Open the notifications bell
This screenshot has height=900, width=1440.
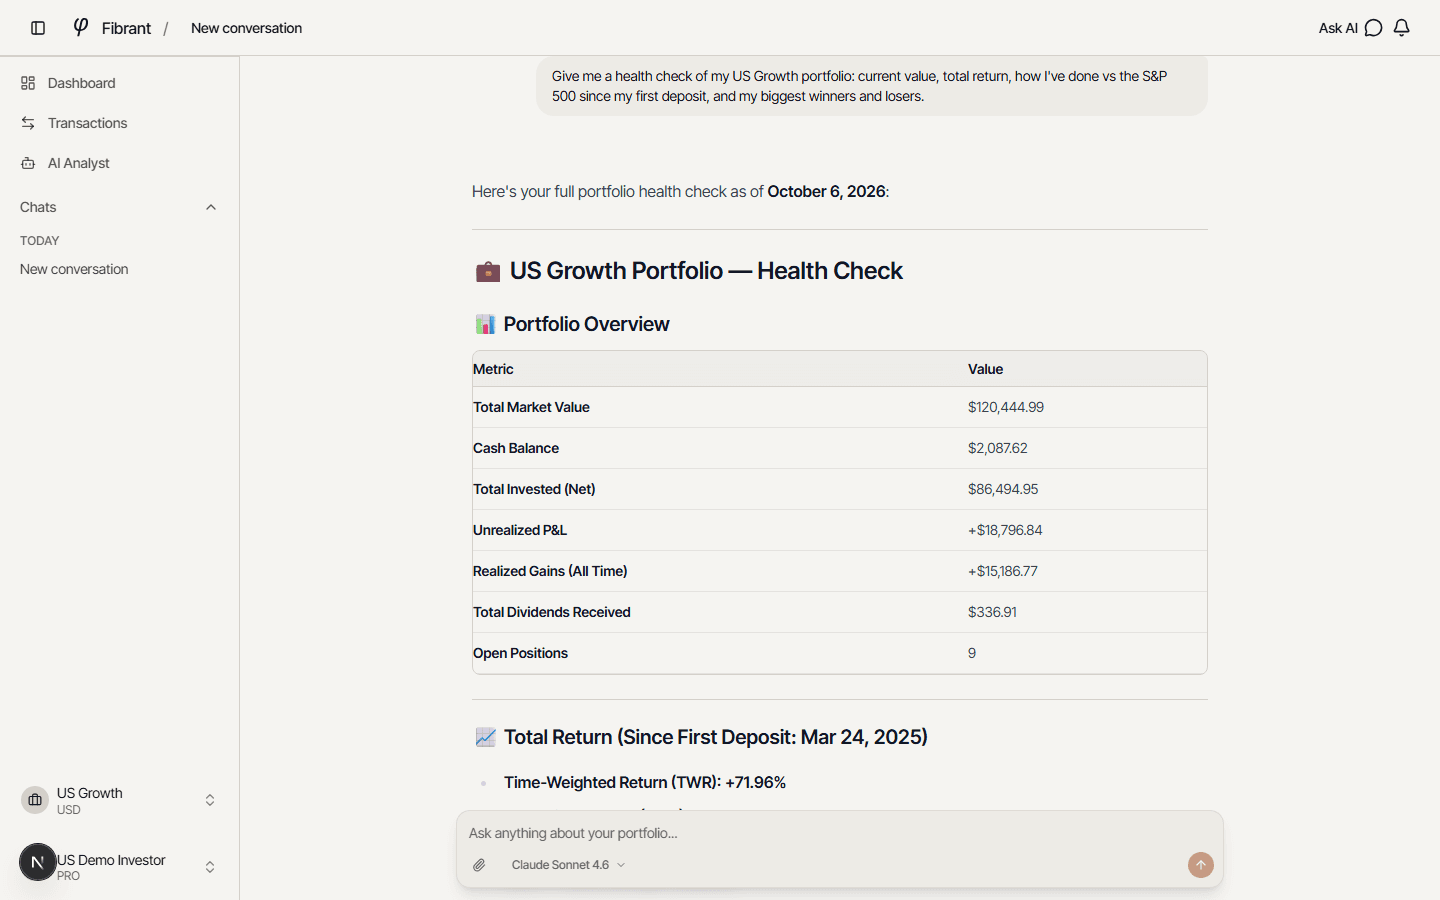(x=1402, y=28)
